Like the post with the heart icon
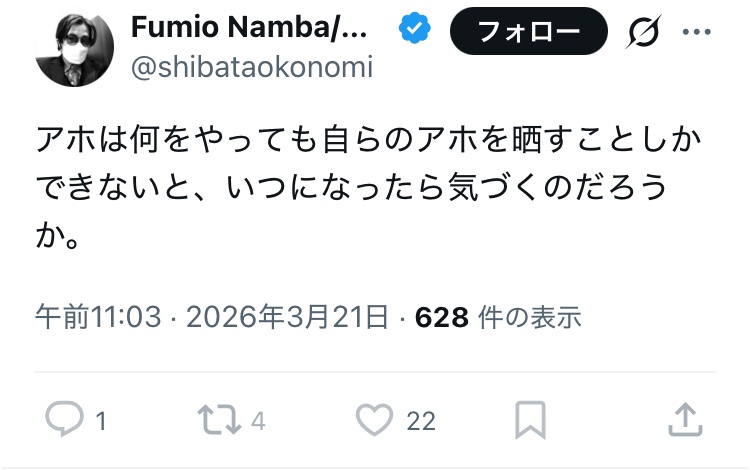 coord(374,420)
